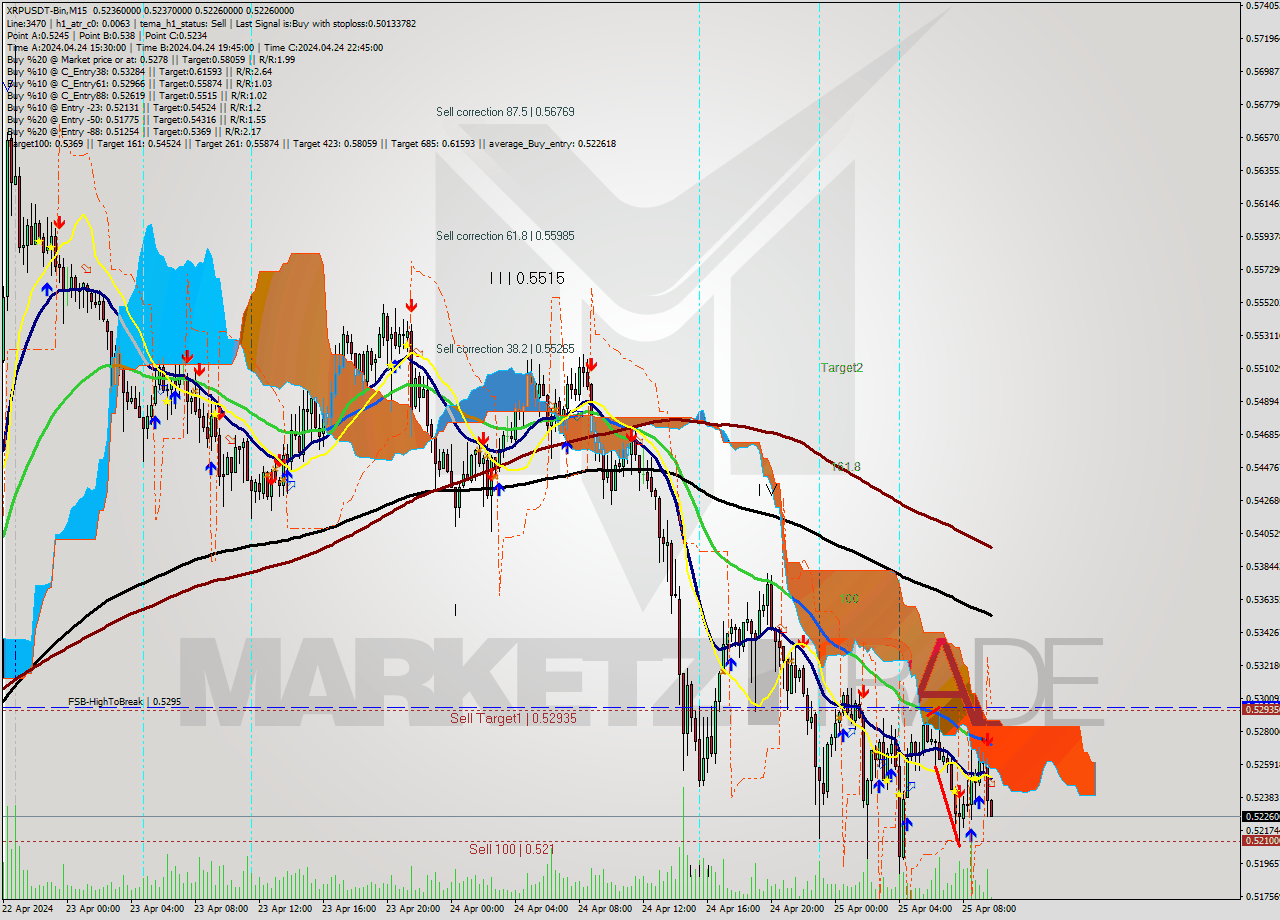Click the 0.51756 price axis label
The image size is (1280, 920).
tap(1262, 896)
